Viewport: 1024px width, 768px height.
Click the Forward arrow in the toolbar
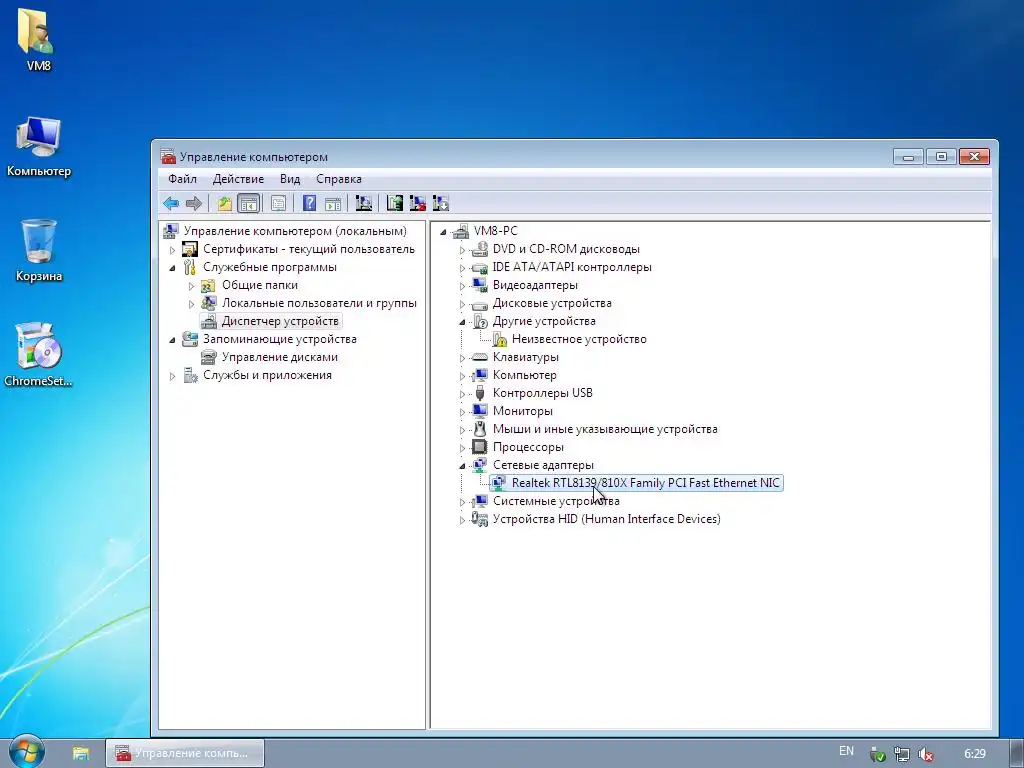[194, 203]
